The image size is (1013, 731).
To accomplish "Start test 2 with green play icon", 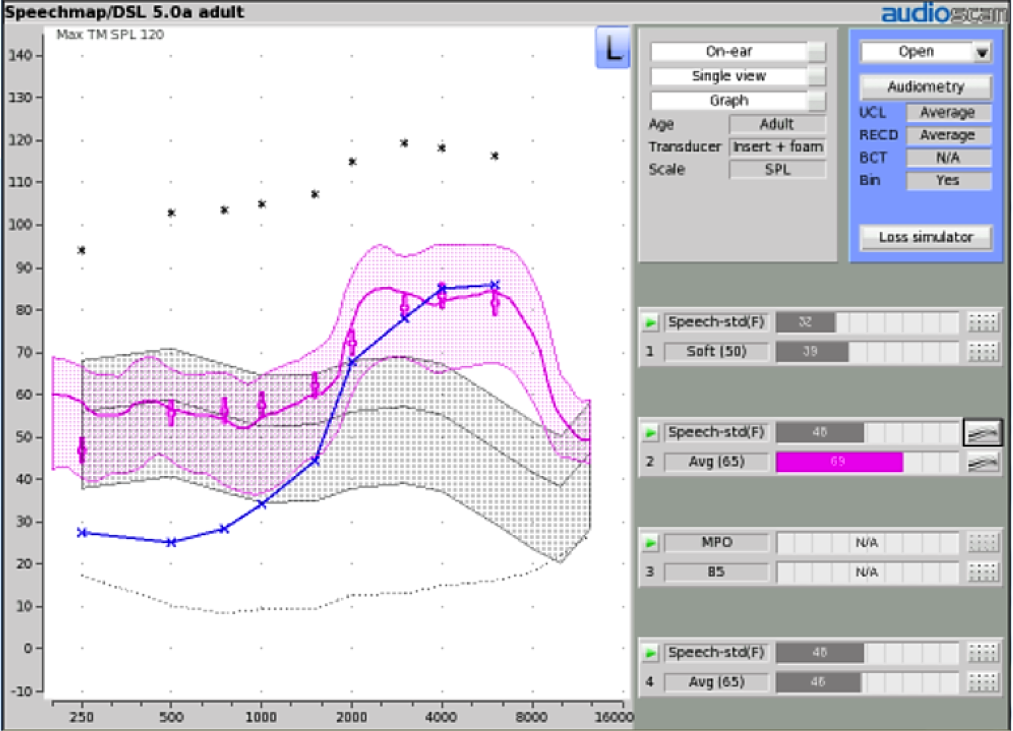I will coord(650,432).
